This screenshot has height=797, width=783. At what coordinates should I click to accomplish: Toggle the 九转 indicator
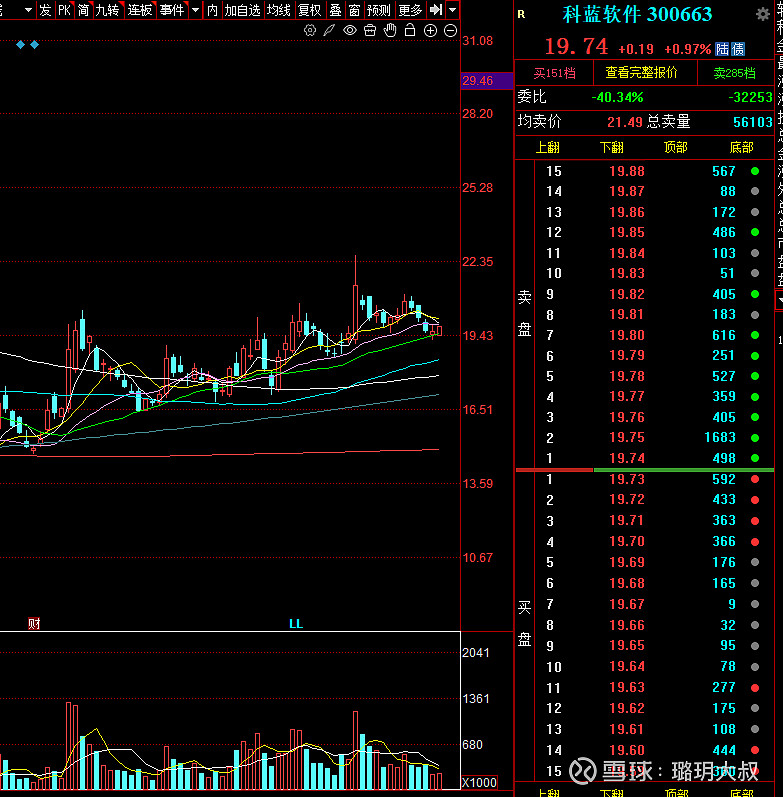pos(107,10)
